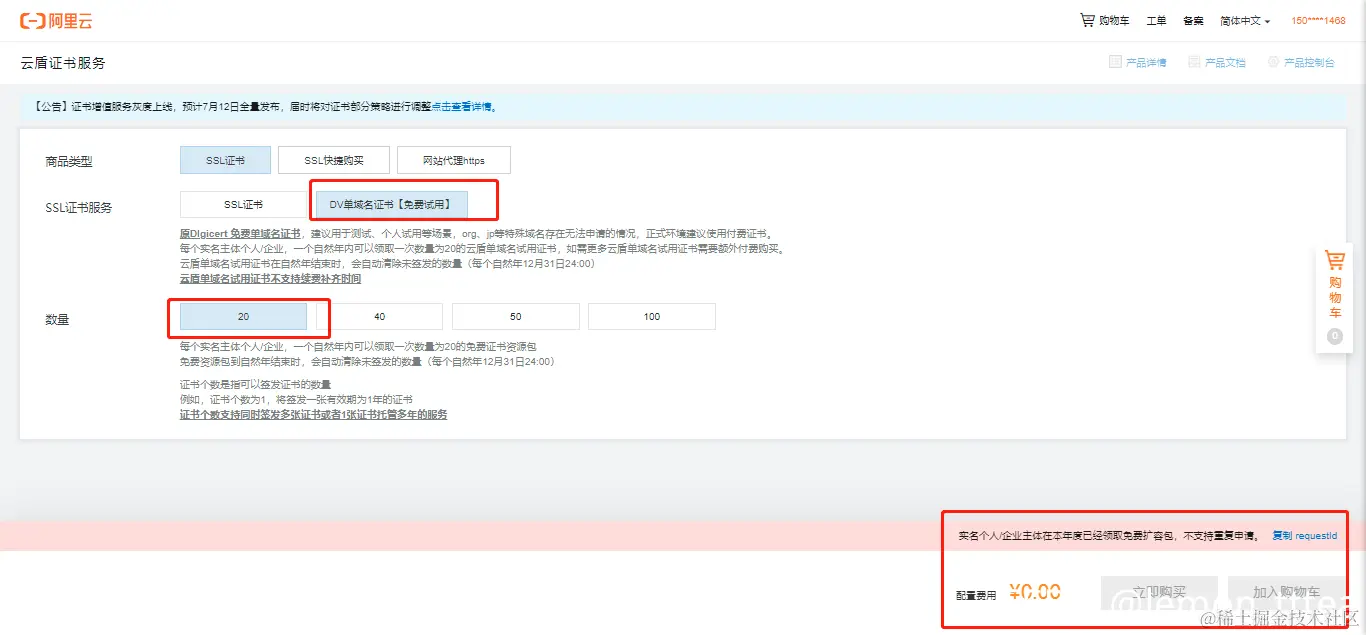Choose quantity 100
1366x635 pixels.
[x=652, y=316]
